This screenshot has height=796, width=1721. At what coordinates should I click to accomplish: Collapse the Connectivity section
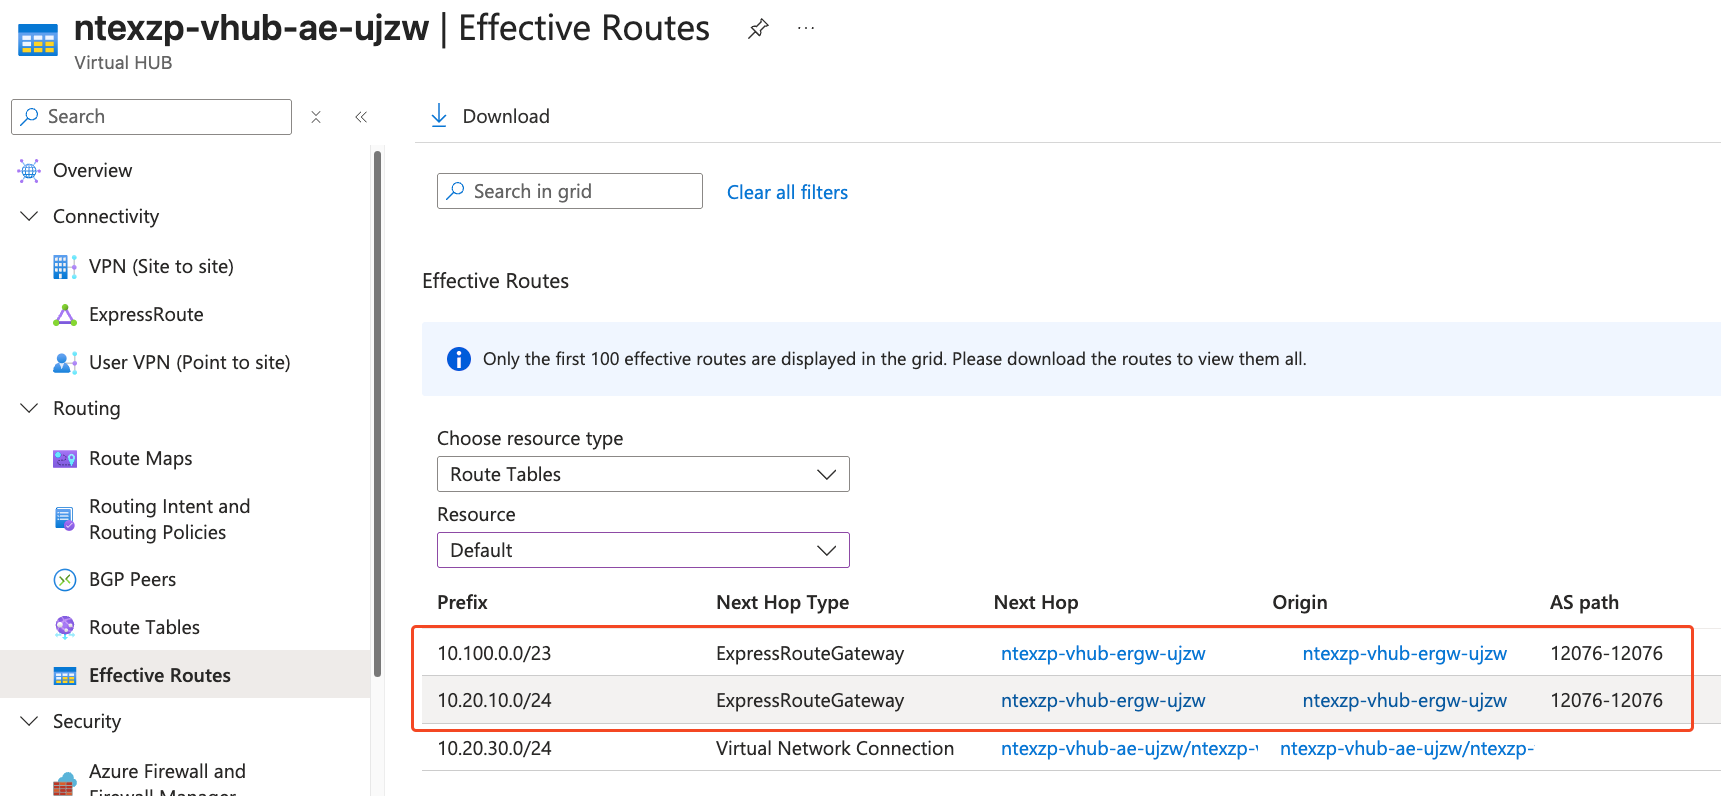(x=30, y=217)
